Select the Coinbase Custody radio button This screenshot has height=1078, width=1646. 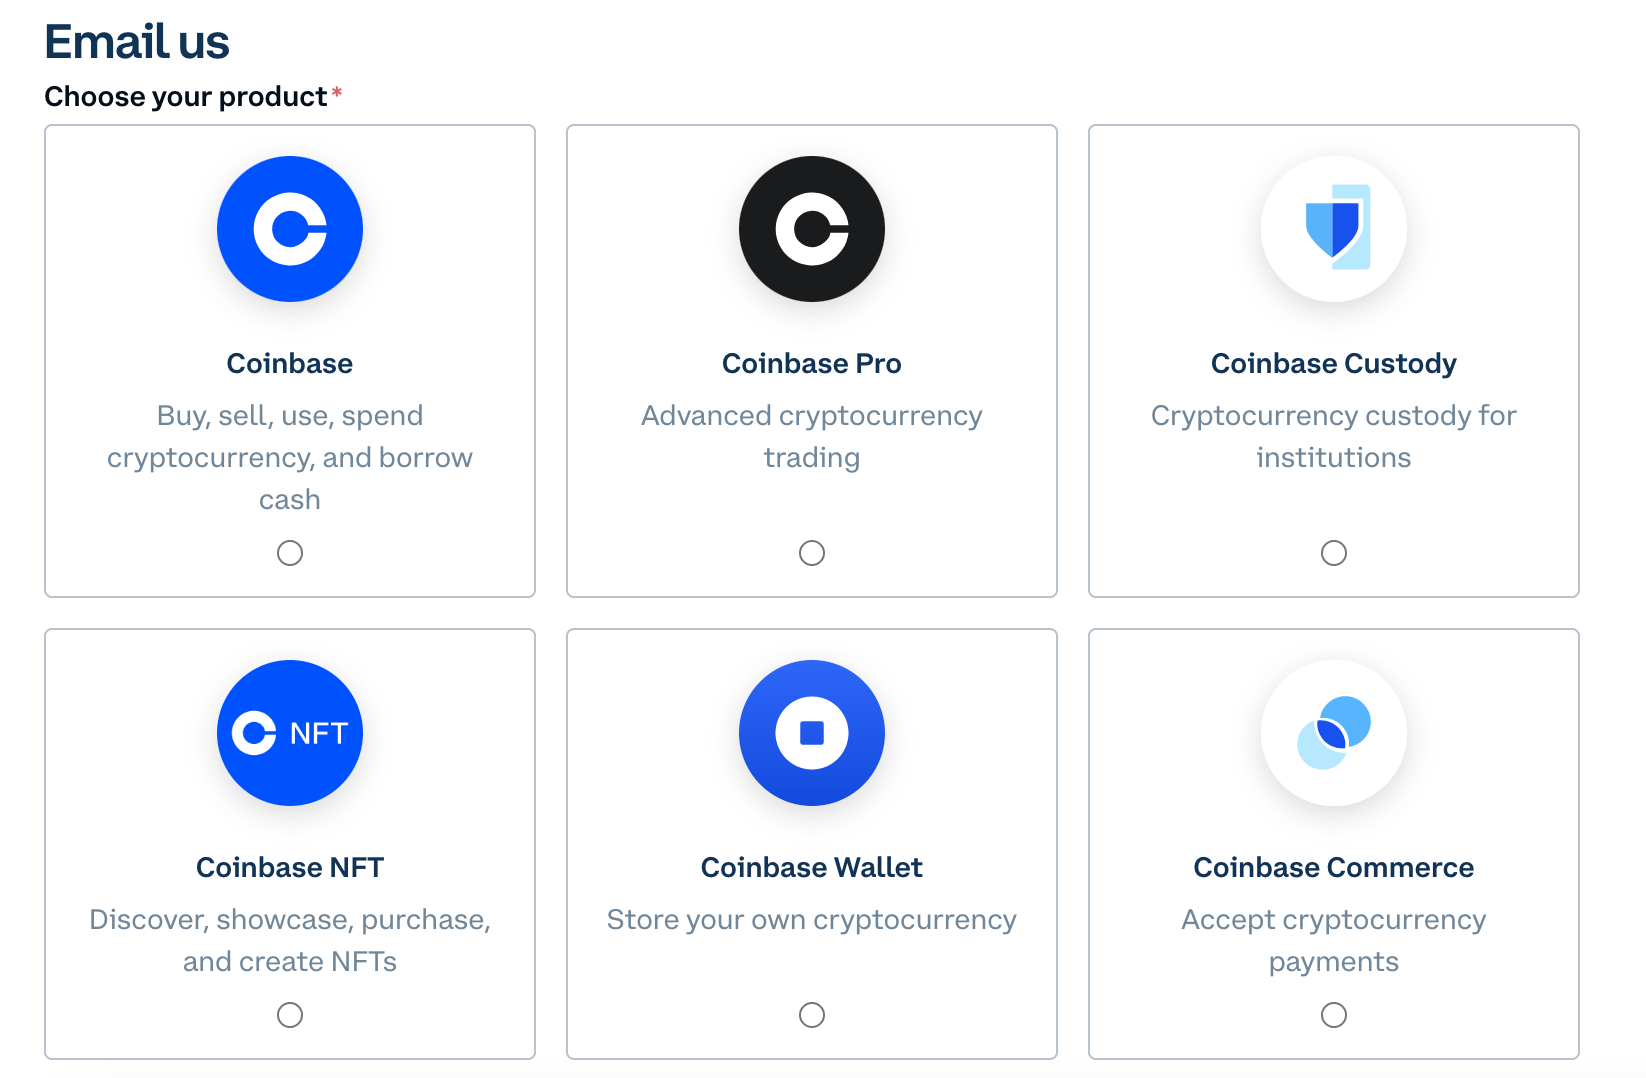(1334, 553)
